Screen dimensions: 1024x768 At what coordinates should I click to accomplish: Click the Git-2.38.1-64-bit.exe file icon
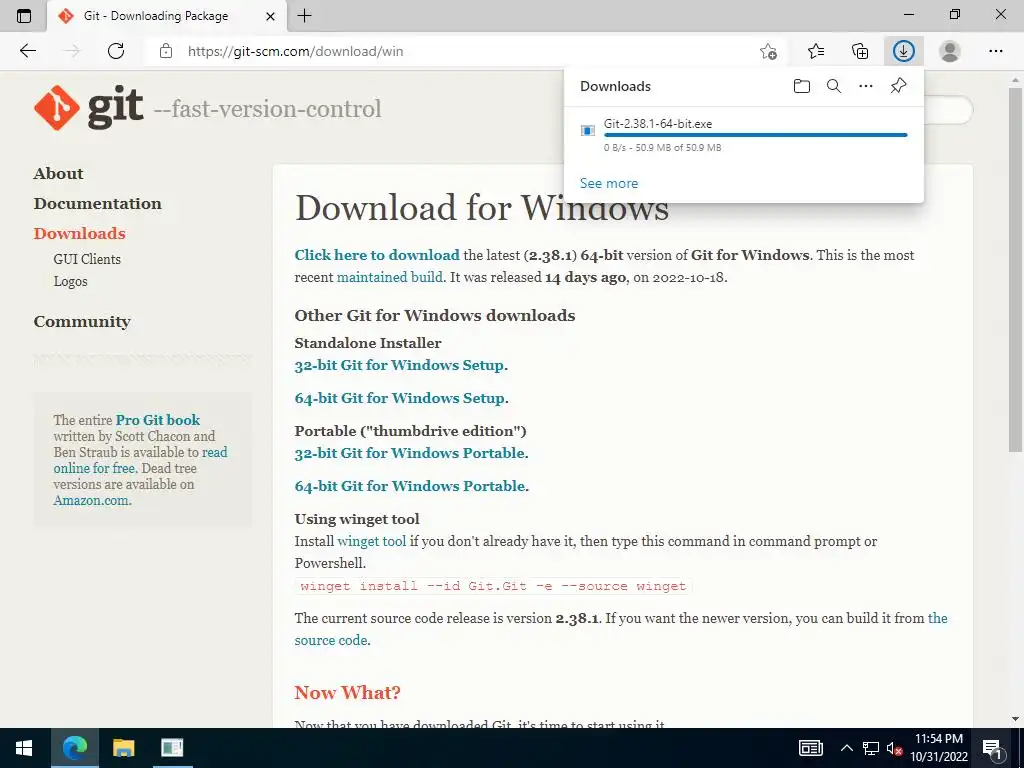[588, 131]
